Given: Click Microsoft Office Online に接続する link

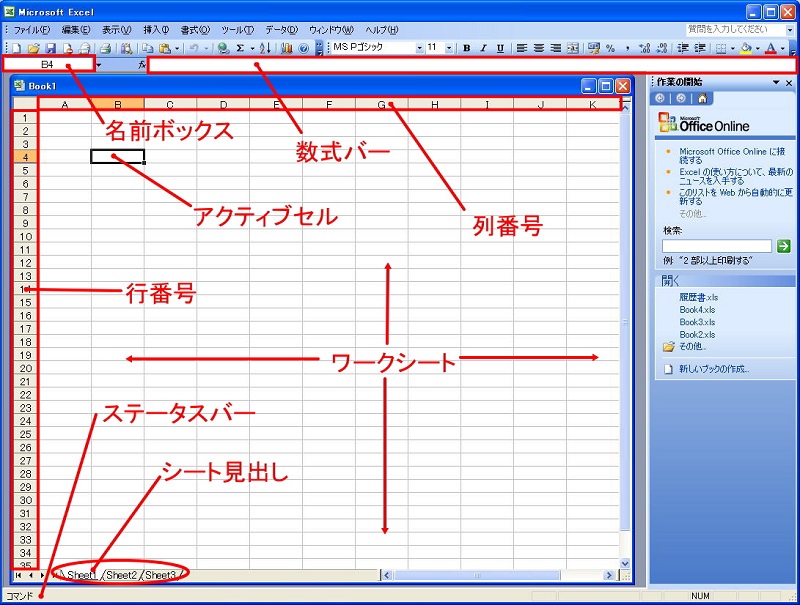Looking at the screenshot, I should click(x=732, y=156).
